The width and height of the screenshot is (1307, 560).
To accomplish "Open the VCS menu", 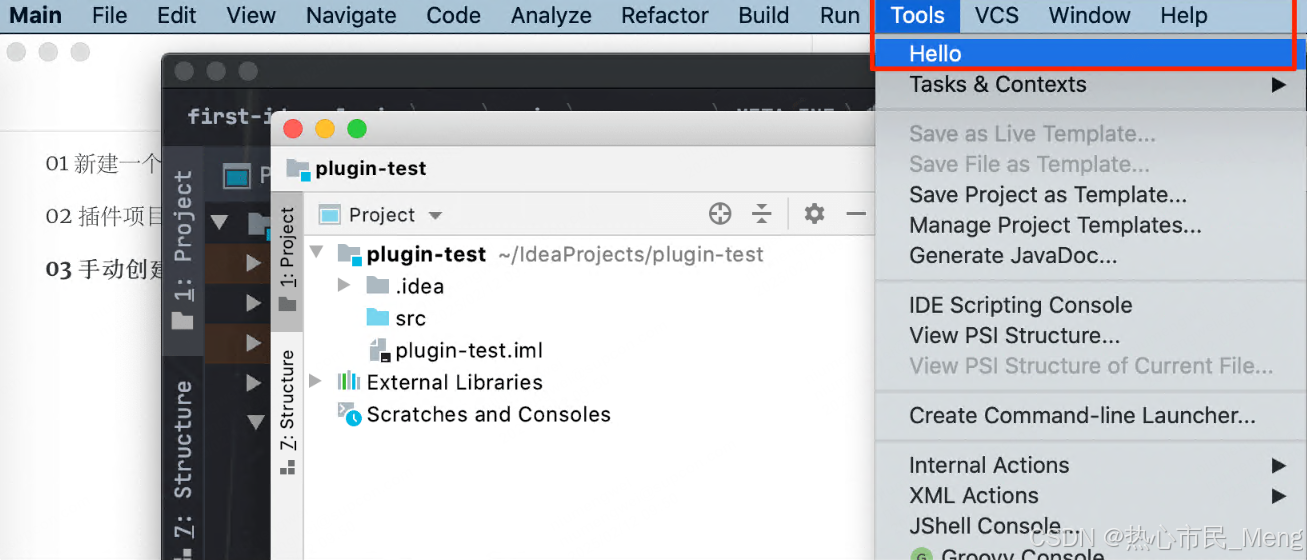I will (996, 16).
